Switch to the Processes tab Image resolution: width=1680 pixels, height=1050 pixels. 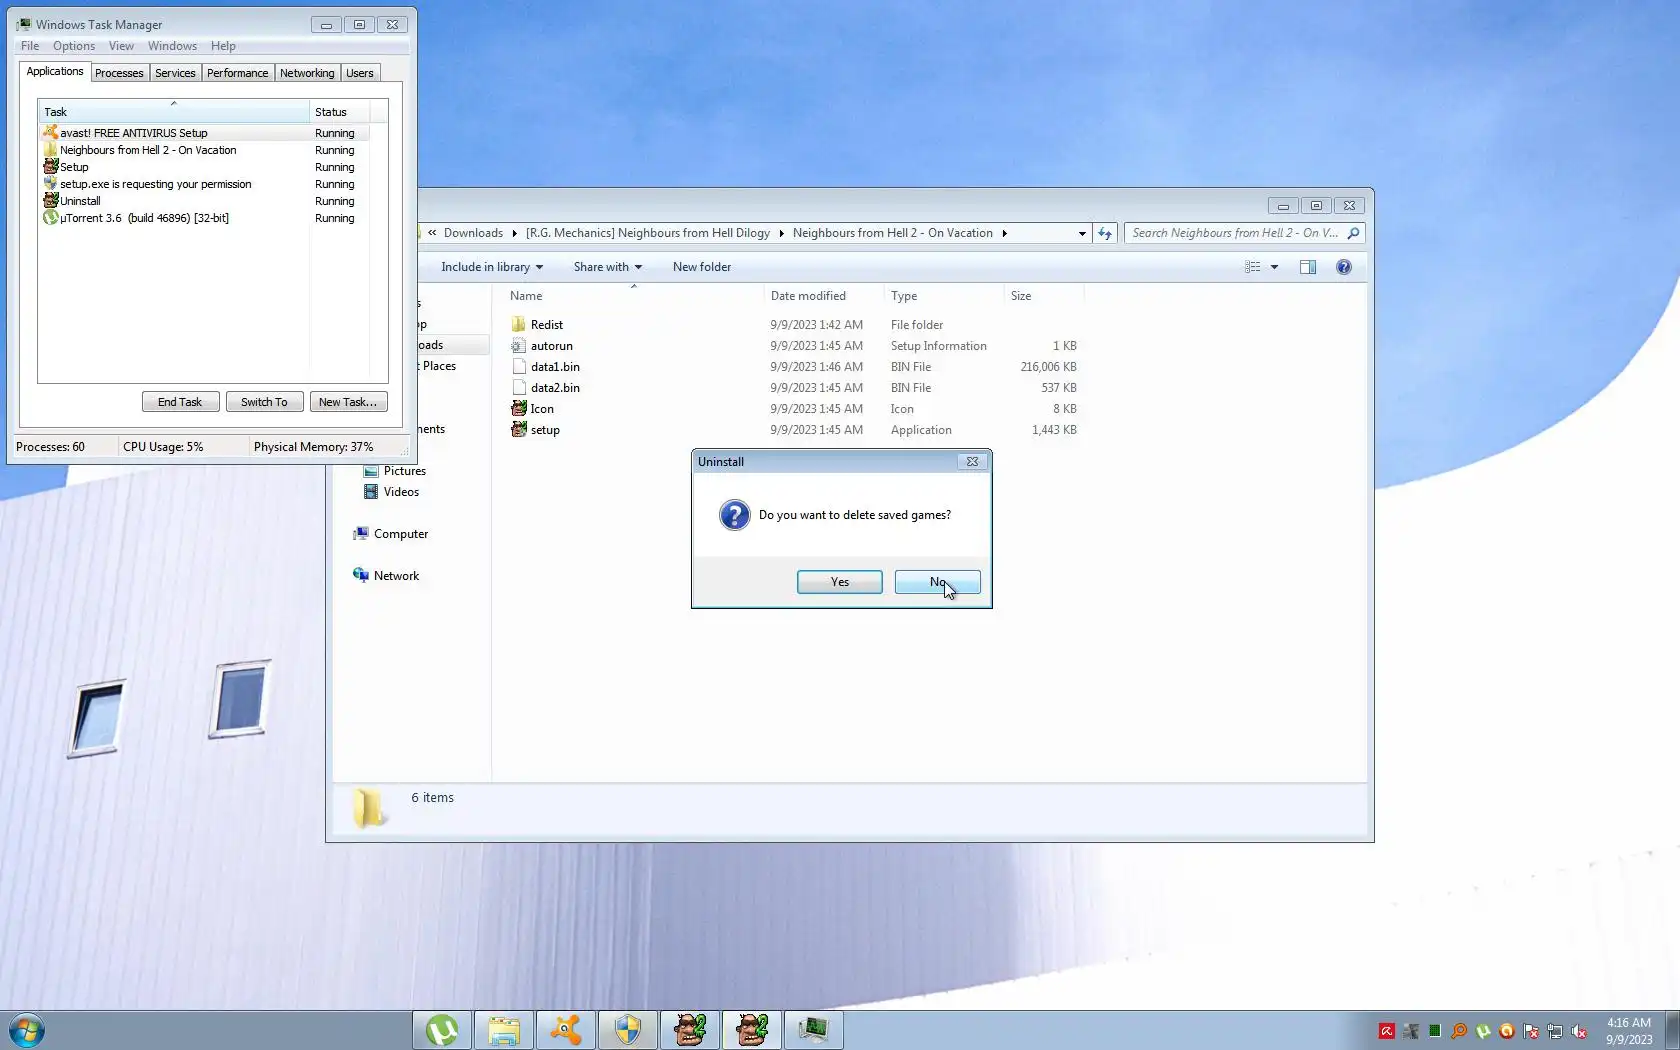coord(119,73)
